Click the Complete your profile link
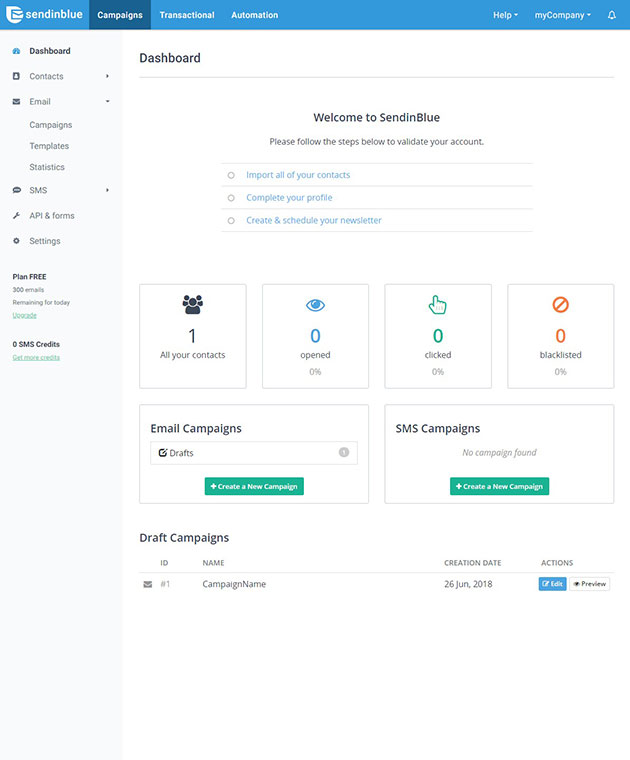This screenshot has height=760, width=630. pos(289,198)
